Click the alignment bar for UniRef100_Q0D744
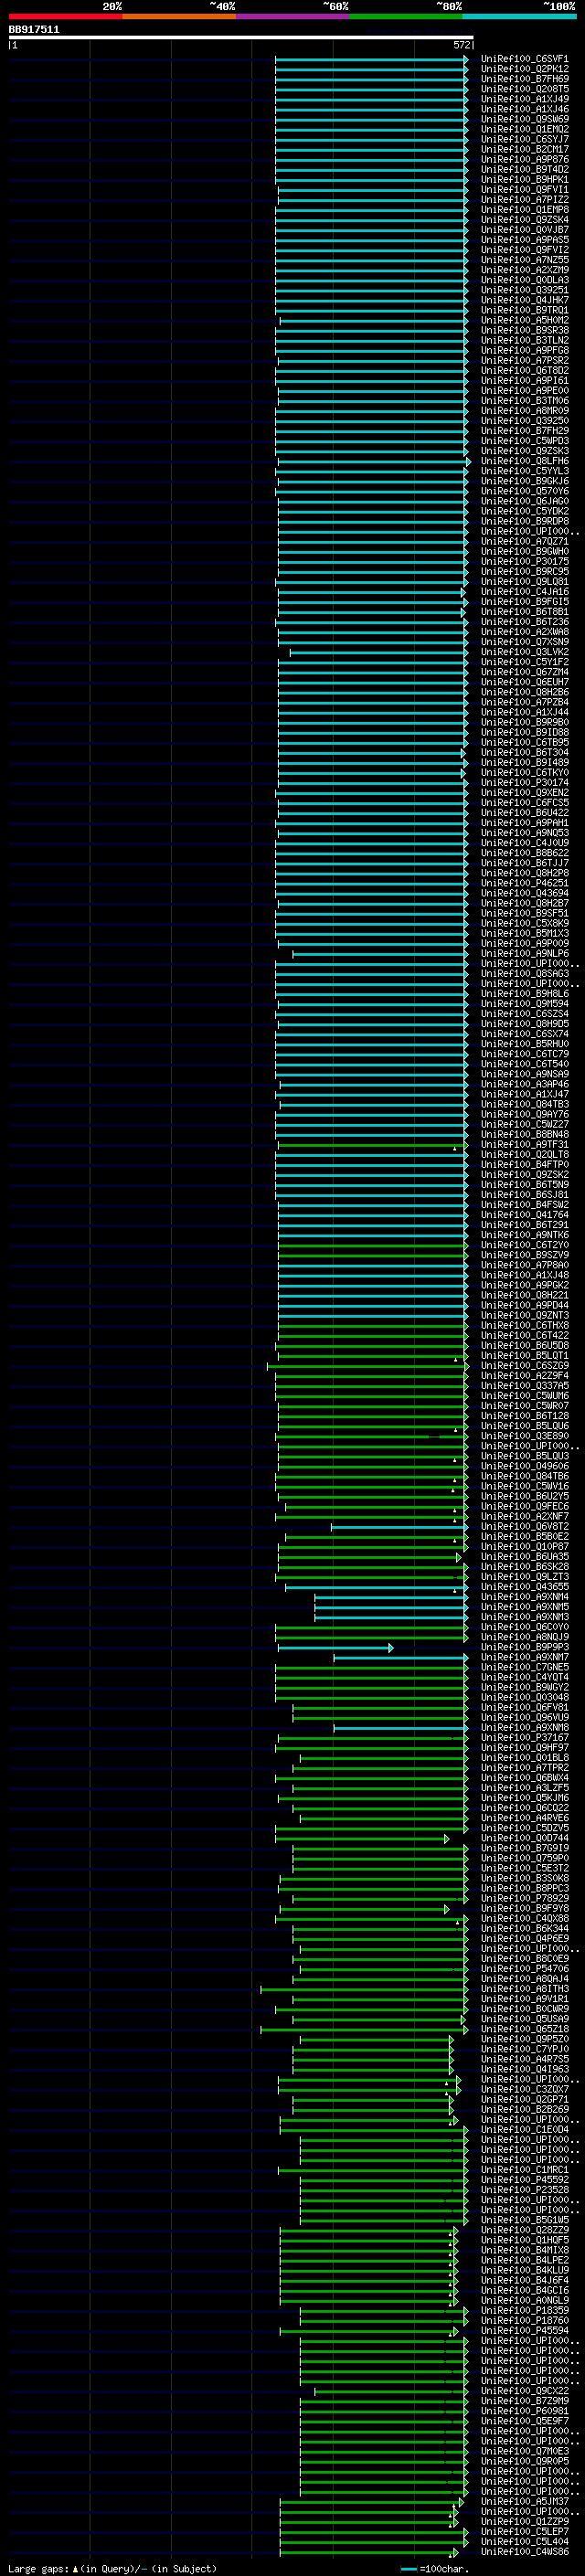The height and width of the screenshot is (2576, 585). pyautogui.click(x=362, y=1838)
